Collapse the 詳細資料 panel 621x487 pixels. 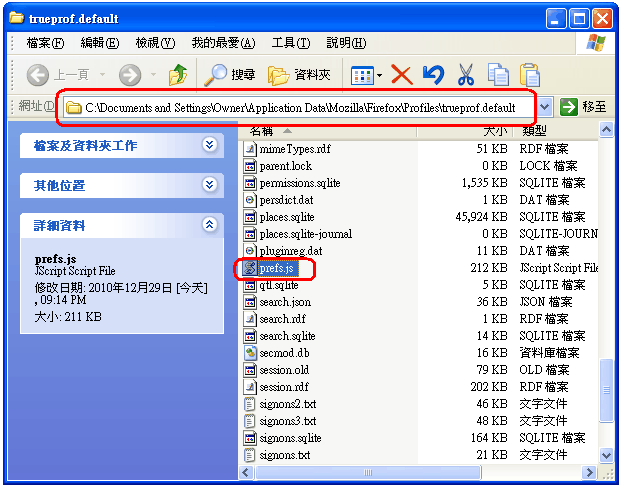click(210, 224)
